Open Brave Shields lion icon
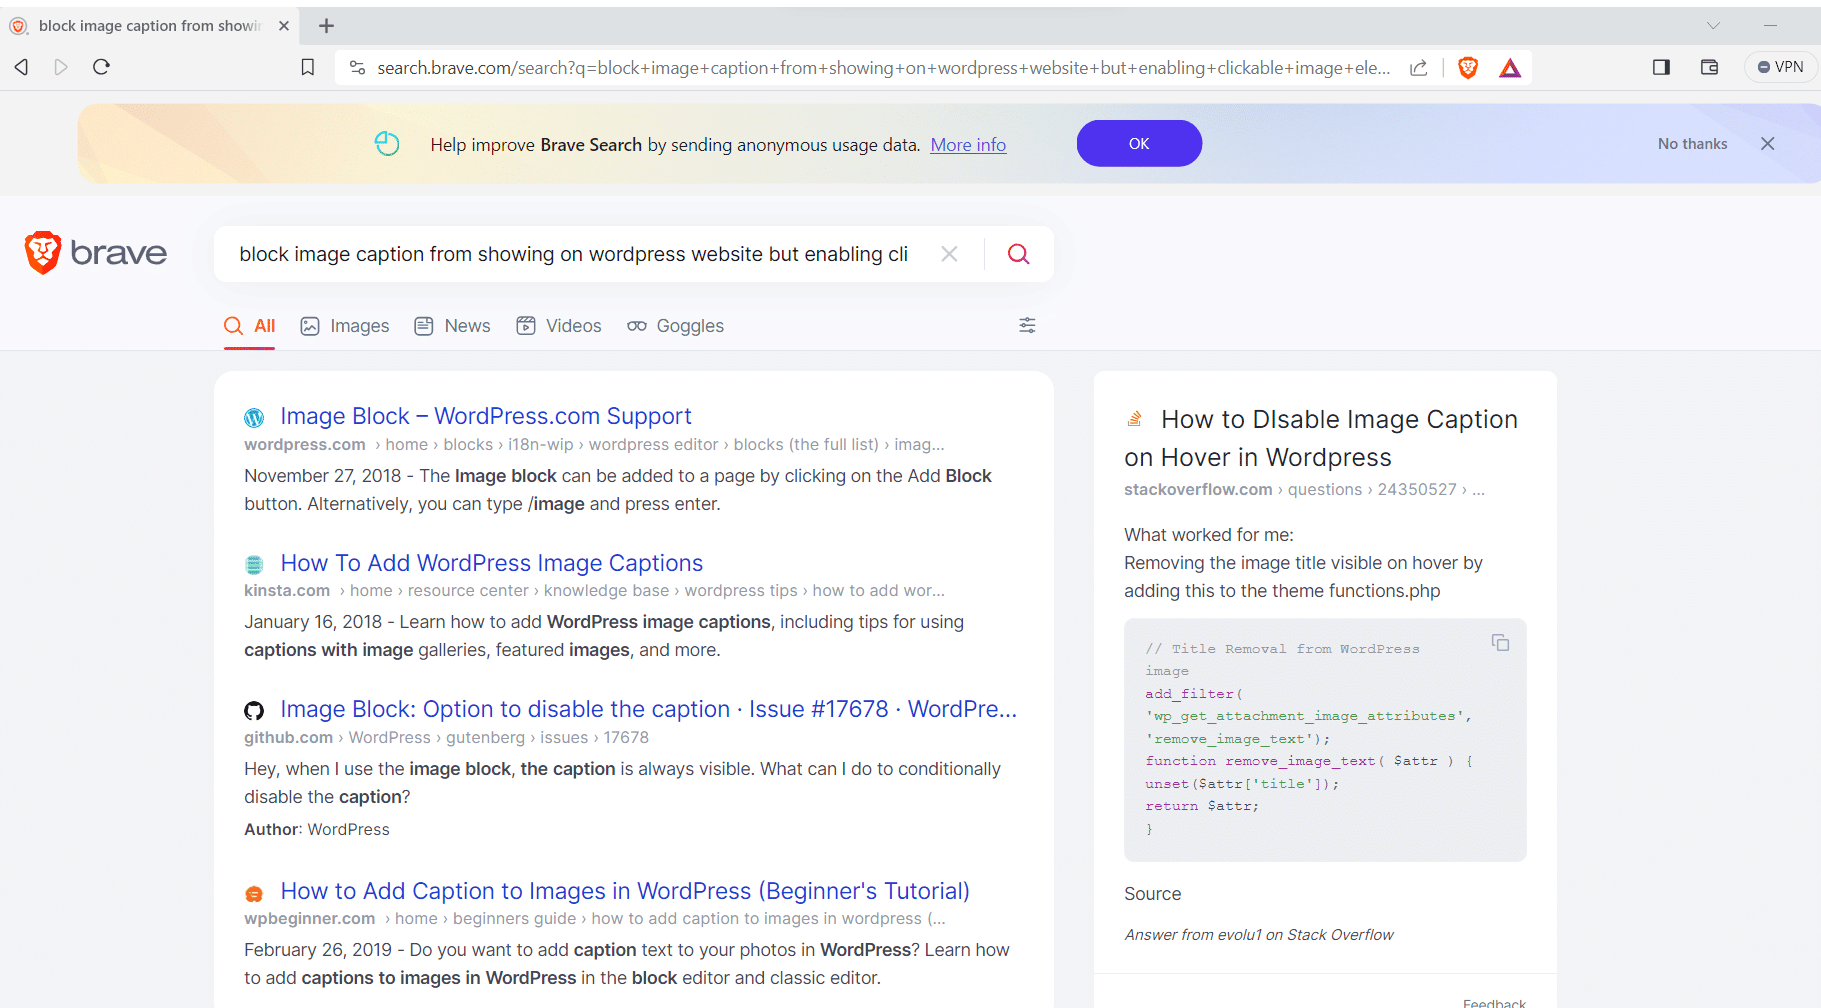The image size is (1821, 1008). point(1468,68)
